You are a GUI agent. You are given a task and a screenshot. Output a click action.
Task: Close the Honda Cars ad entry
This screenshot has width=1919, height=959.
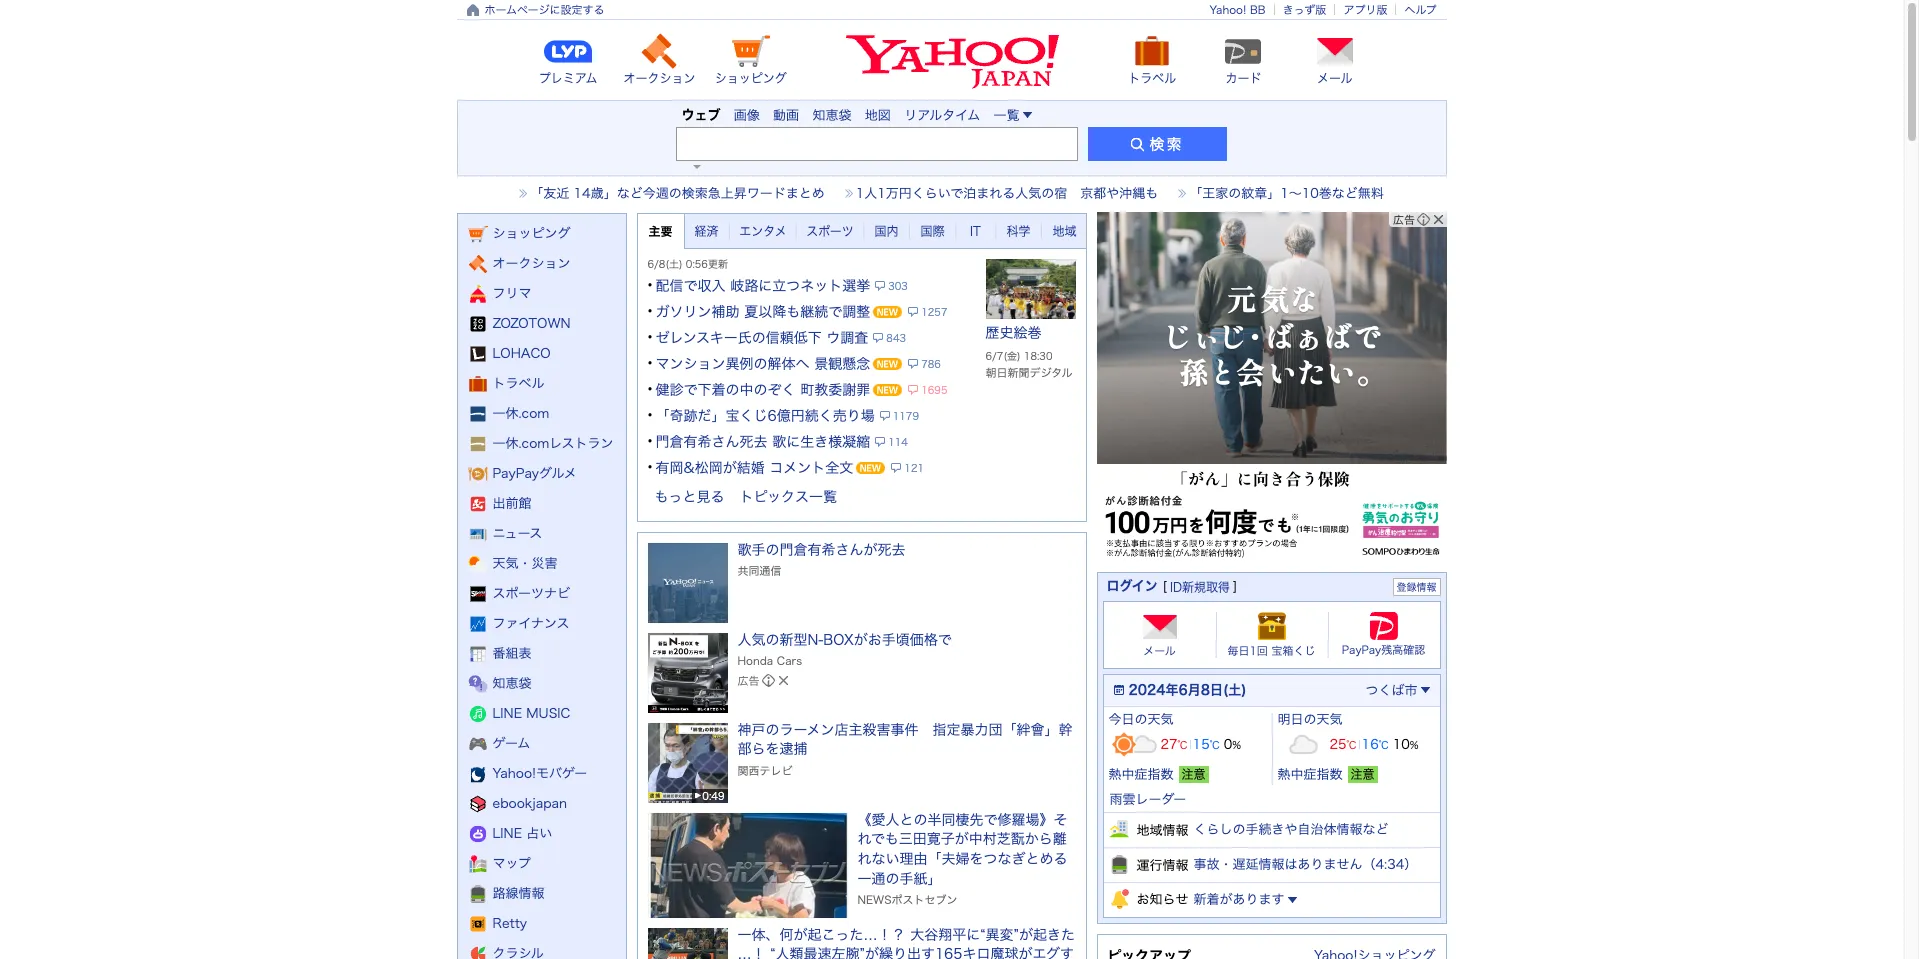pyautogui.click(x=784, y=681)
